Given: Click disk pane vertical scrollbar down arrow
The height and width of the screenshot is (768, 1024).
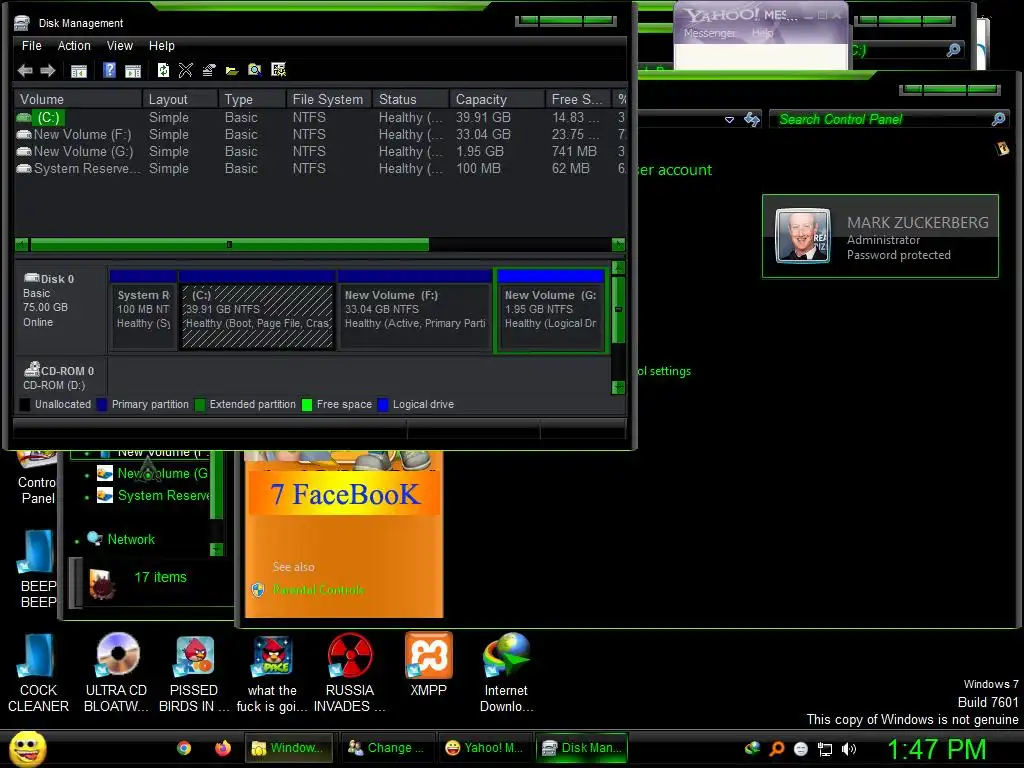Looking at the screenshot, I should pyautogui.click(x=618, y=388).
